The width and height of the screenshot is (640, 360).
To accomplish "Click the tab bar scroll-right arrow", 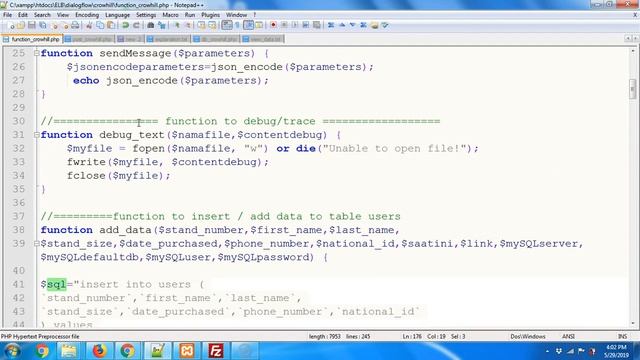I will [635, 39].
